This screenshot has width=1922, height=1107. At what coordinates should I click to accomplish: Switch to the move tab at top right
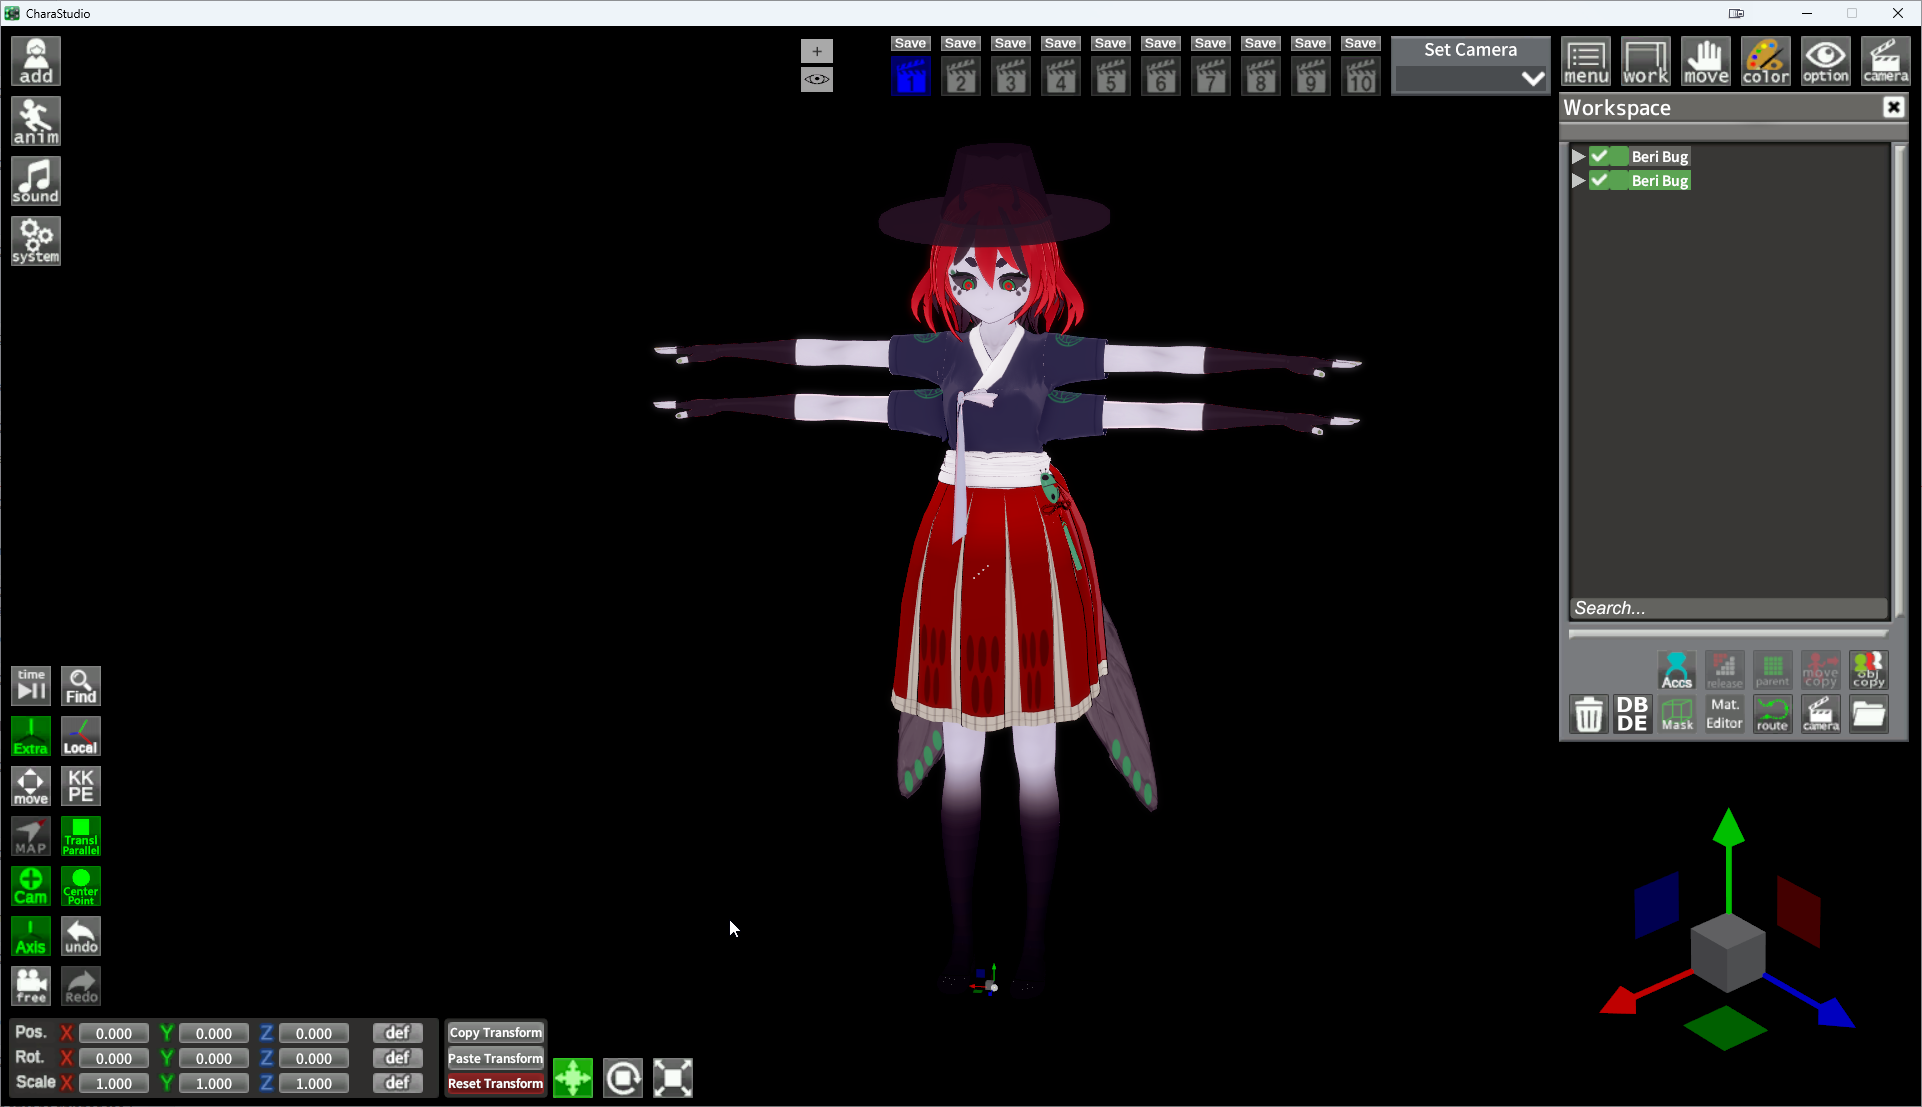[1706, 62]
